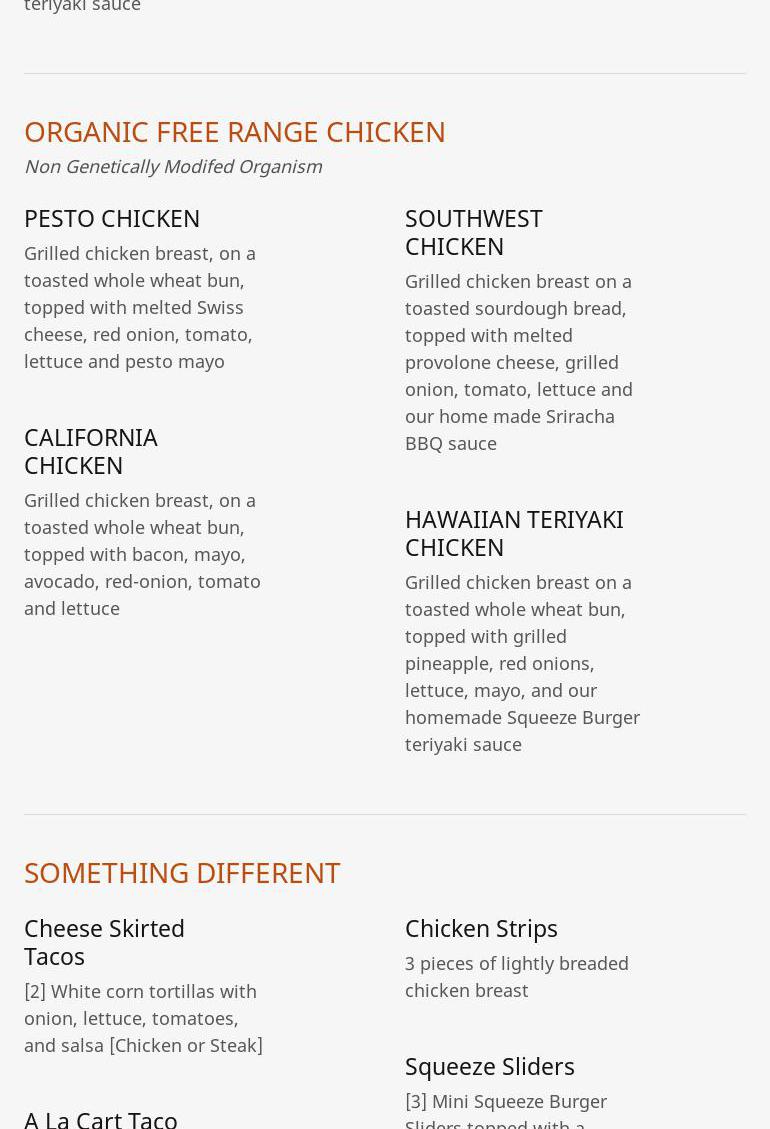This screenshot has height=1129, width=770.
Task: Click the Pesto Chicken description text
Action: point(140,307)
